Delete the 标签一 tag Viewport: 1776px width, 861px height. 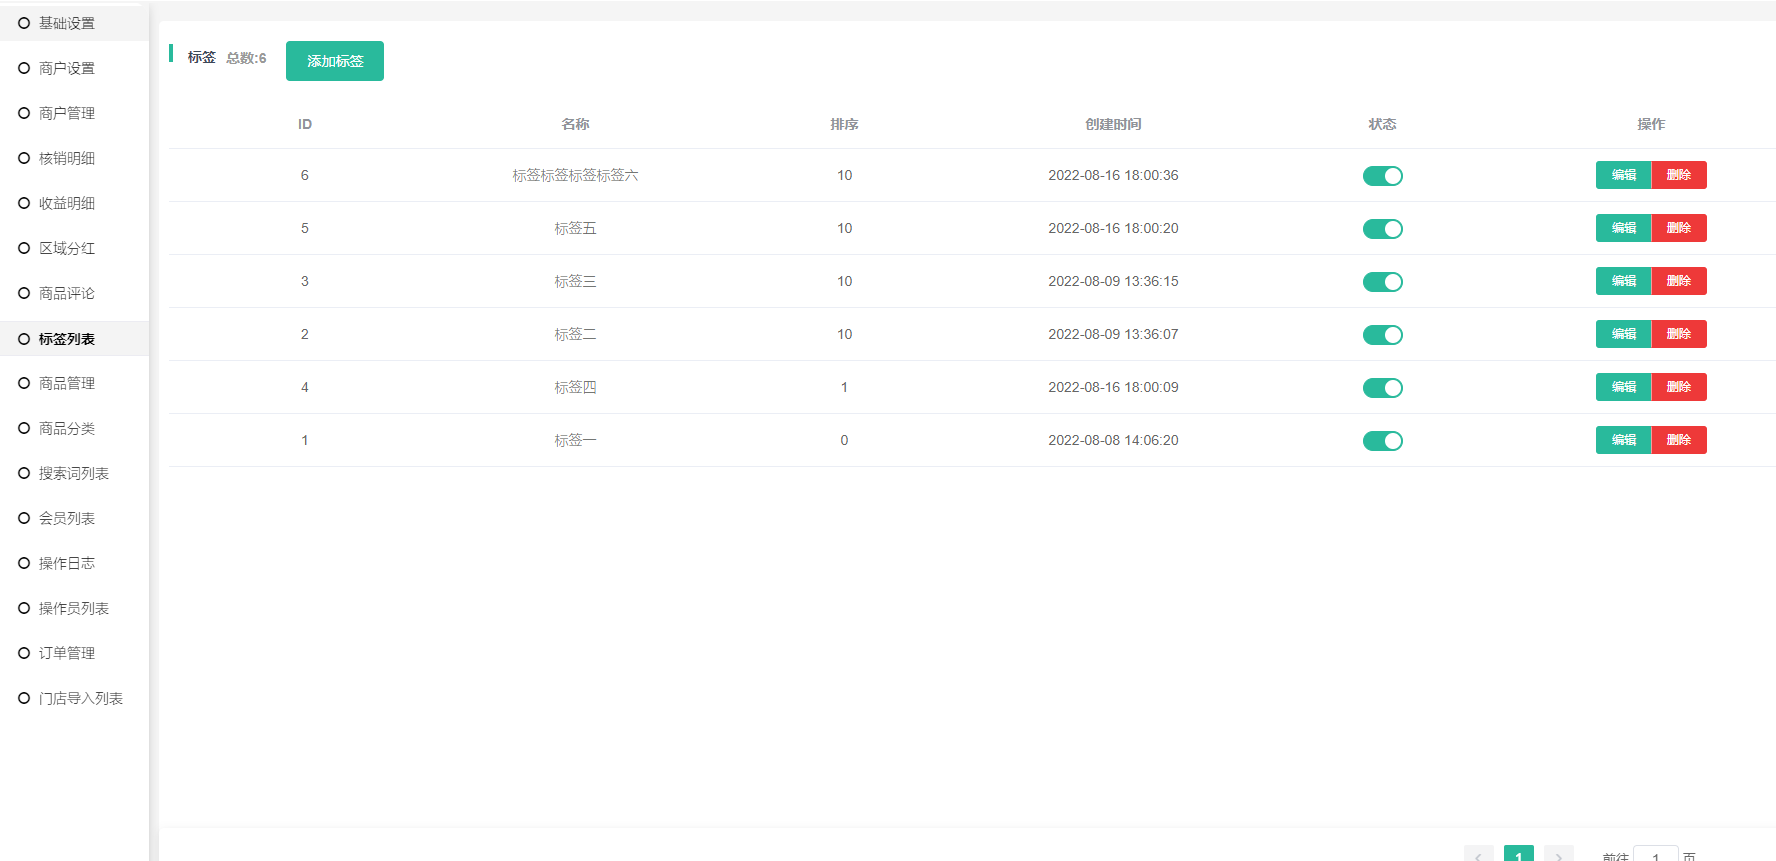pos(1678,440)
